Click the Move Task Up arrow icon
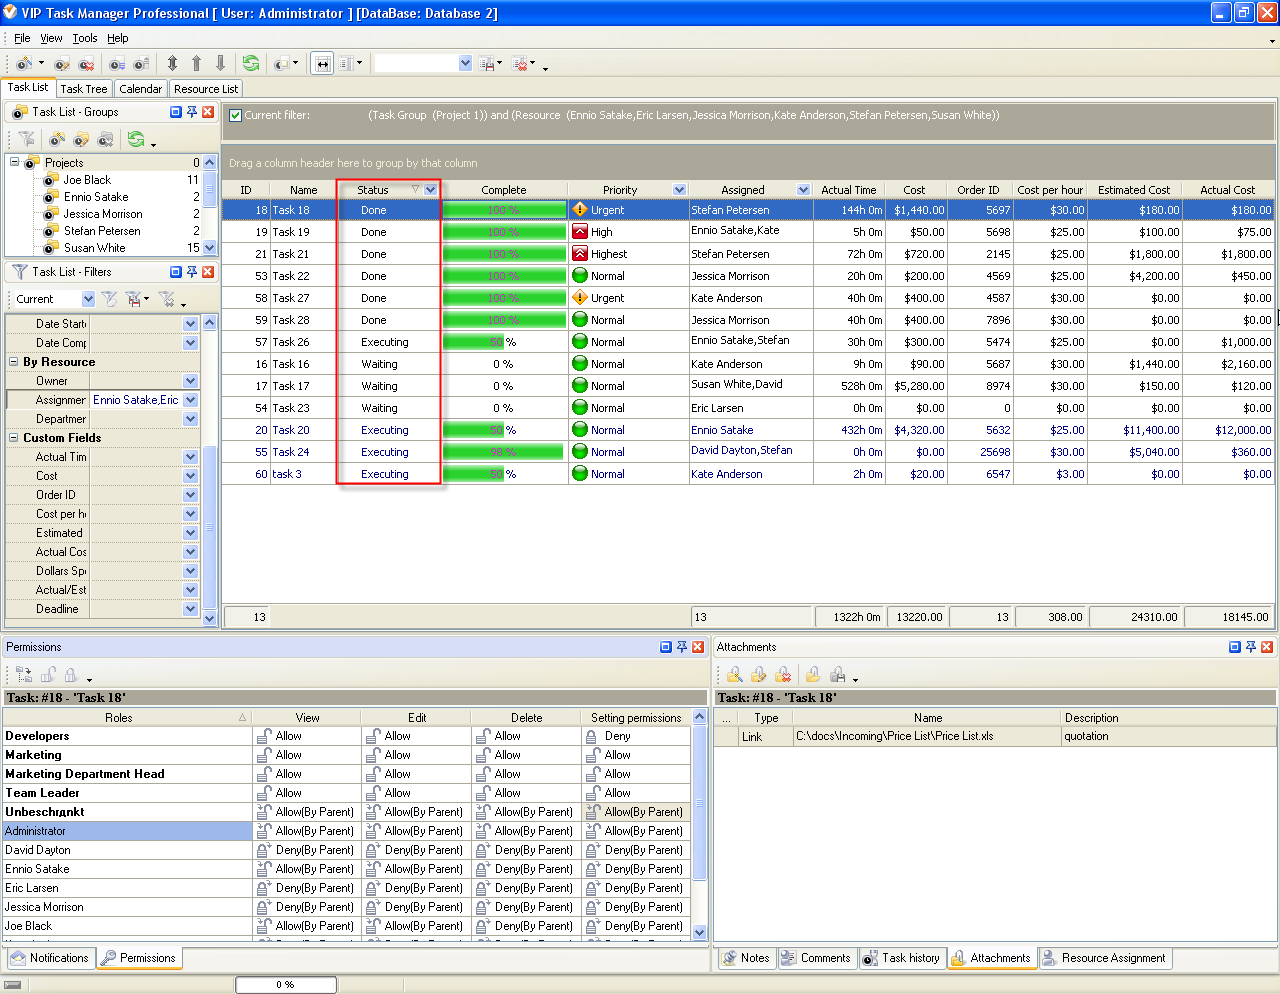1280x994 pixels. coord(196,63)
